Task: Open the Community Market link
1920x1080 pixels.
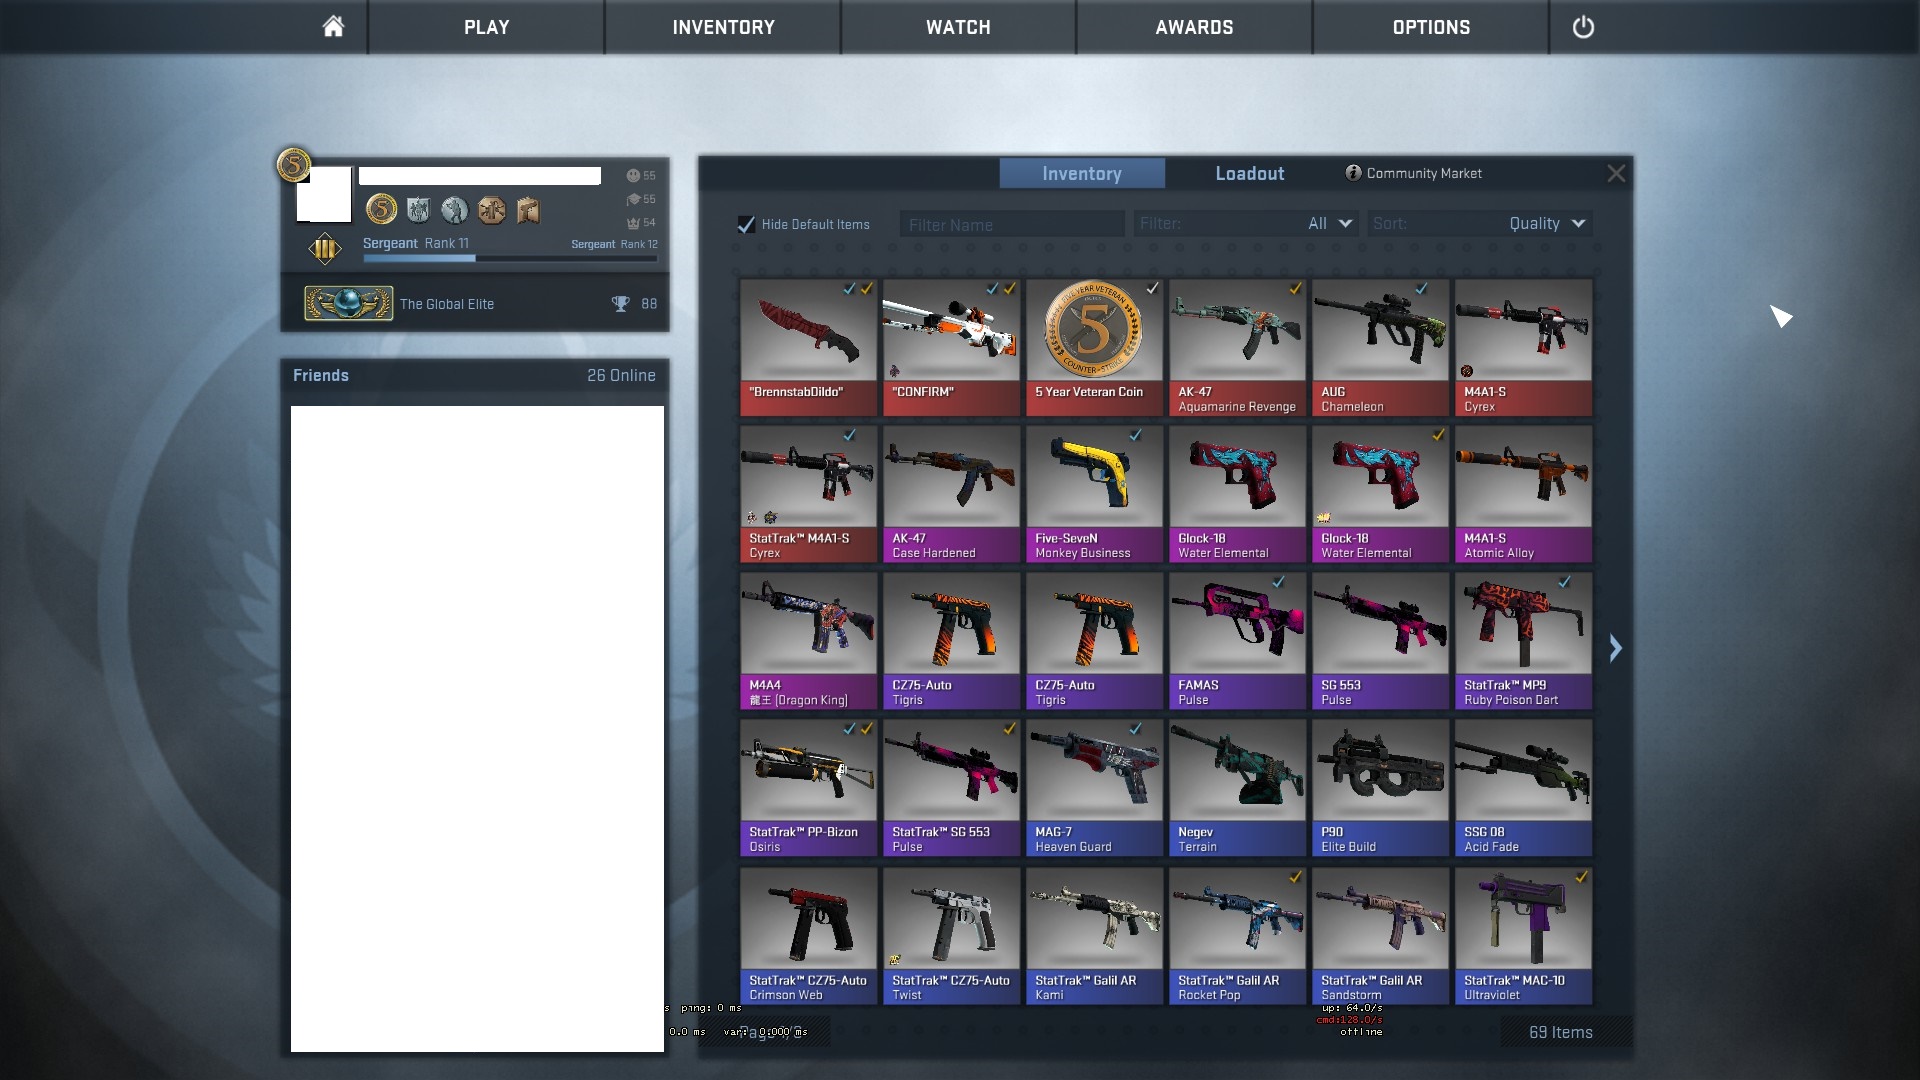Action: [1414, 173]
